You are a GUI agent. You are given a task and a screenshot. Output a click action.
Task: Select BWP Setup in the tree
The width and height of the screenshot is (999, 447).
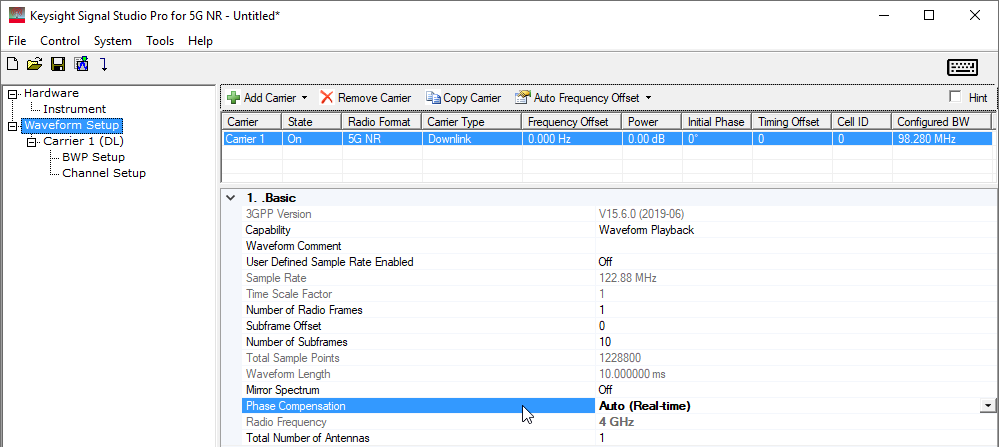click(93, 157)
